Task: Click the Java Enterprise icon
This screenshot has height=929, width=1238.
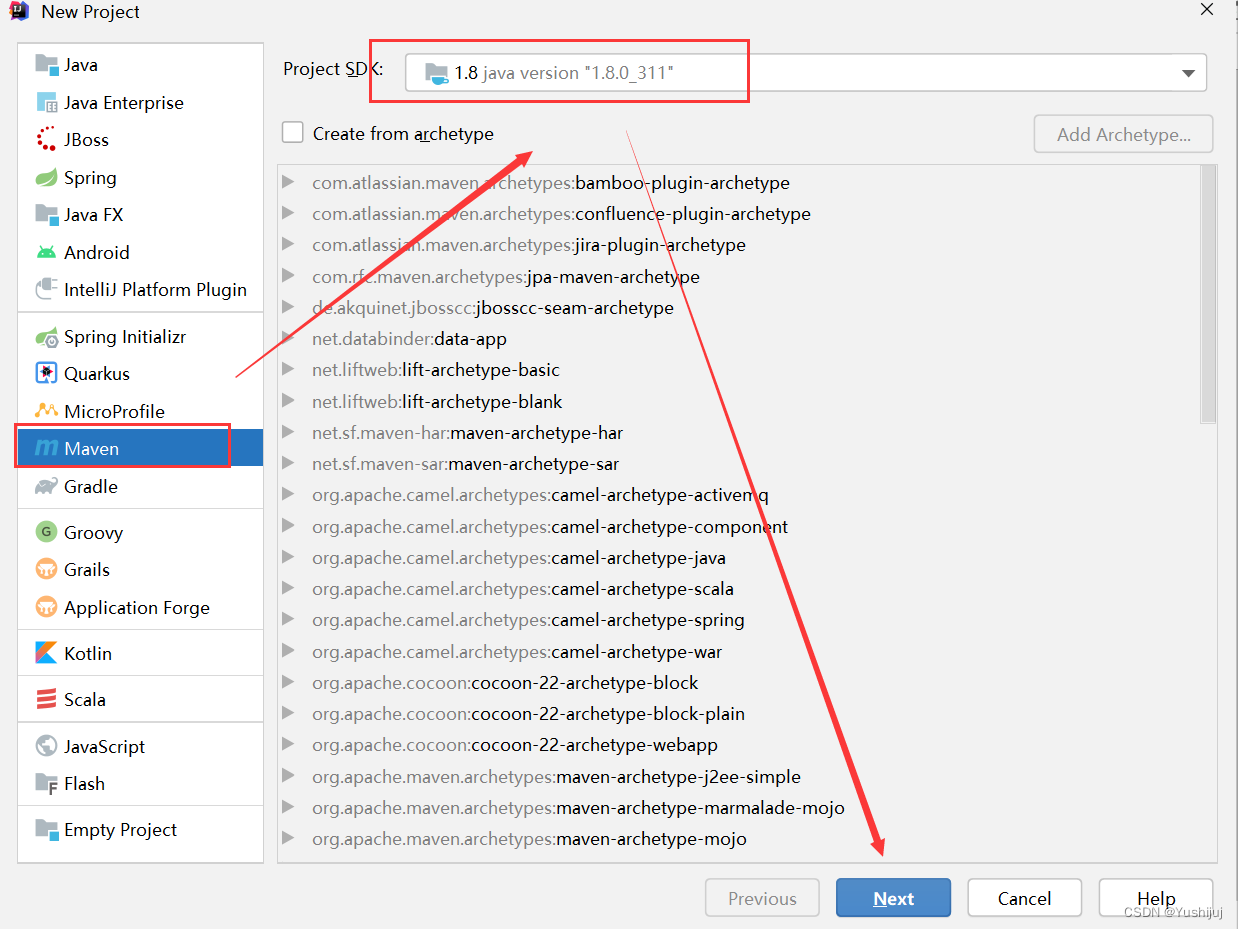Action: (47, 102)
